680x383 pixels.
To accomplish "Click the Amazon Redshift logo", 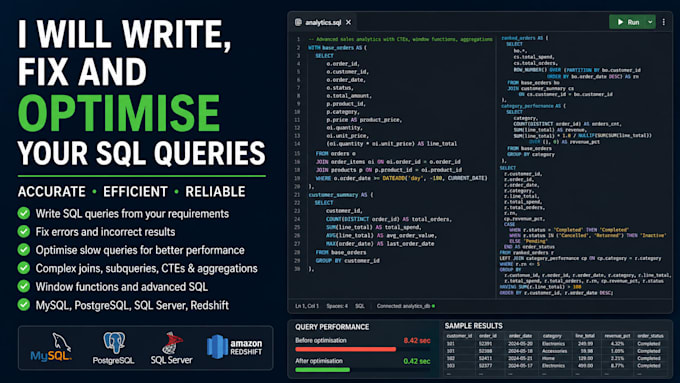I will coord(235,346).
